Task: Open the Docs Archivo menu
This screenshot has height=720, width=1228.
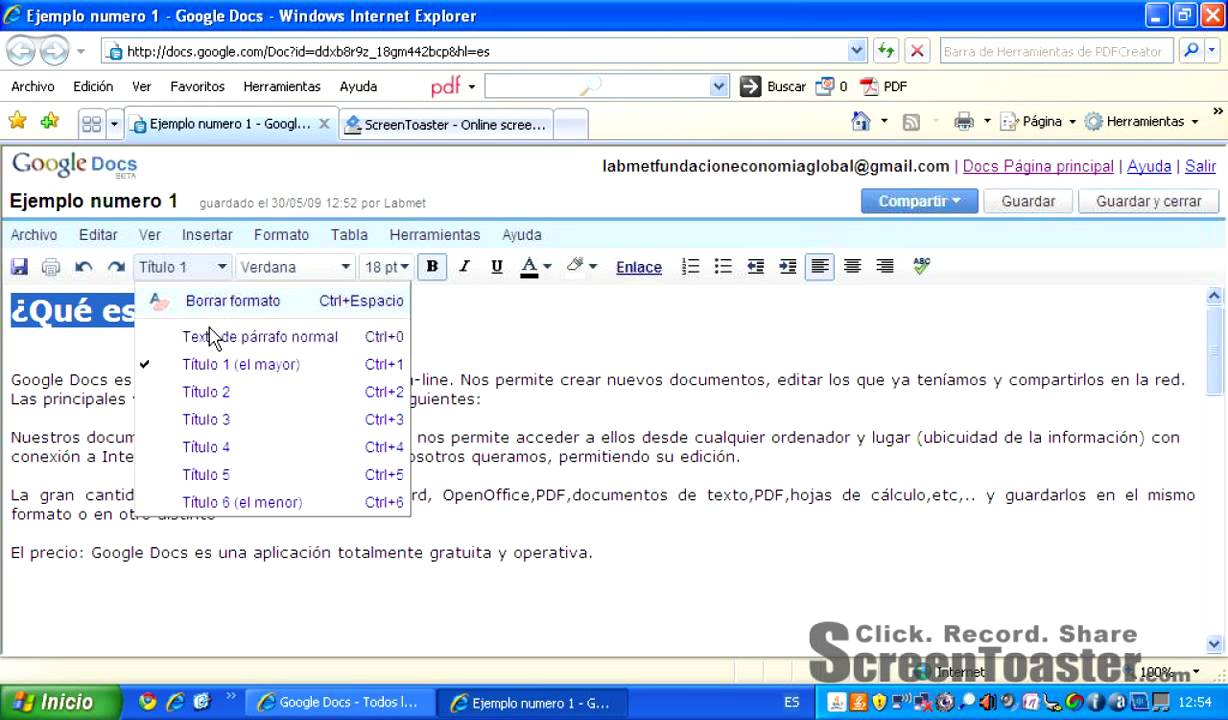Action: (x=34, y=235)
